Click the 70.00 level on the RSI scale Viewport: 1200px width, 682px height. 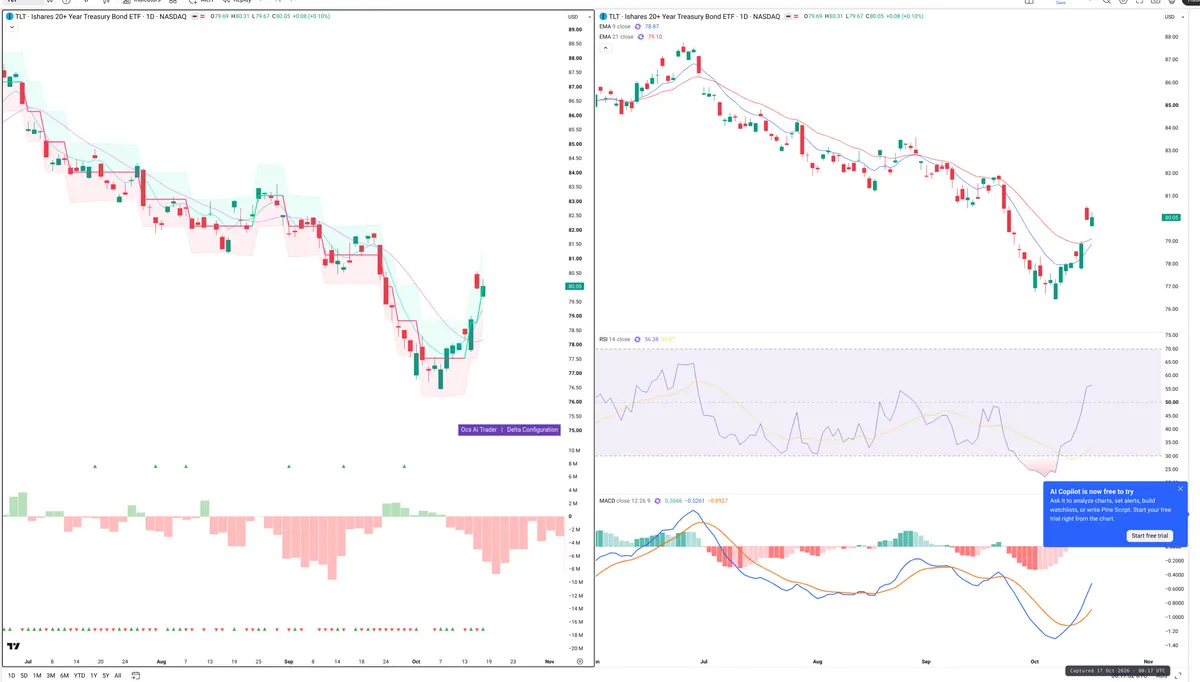(1172, 349)
